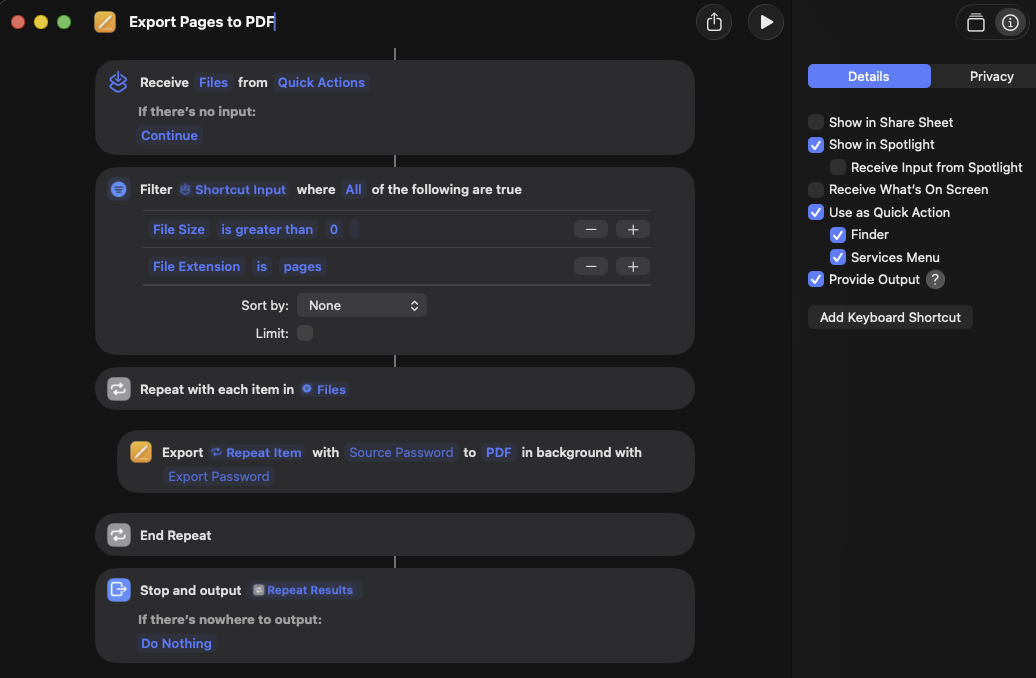Change the File Extension property token
The image size is (1036, 678).
click(196, 266)
